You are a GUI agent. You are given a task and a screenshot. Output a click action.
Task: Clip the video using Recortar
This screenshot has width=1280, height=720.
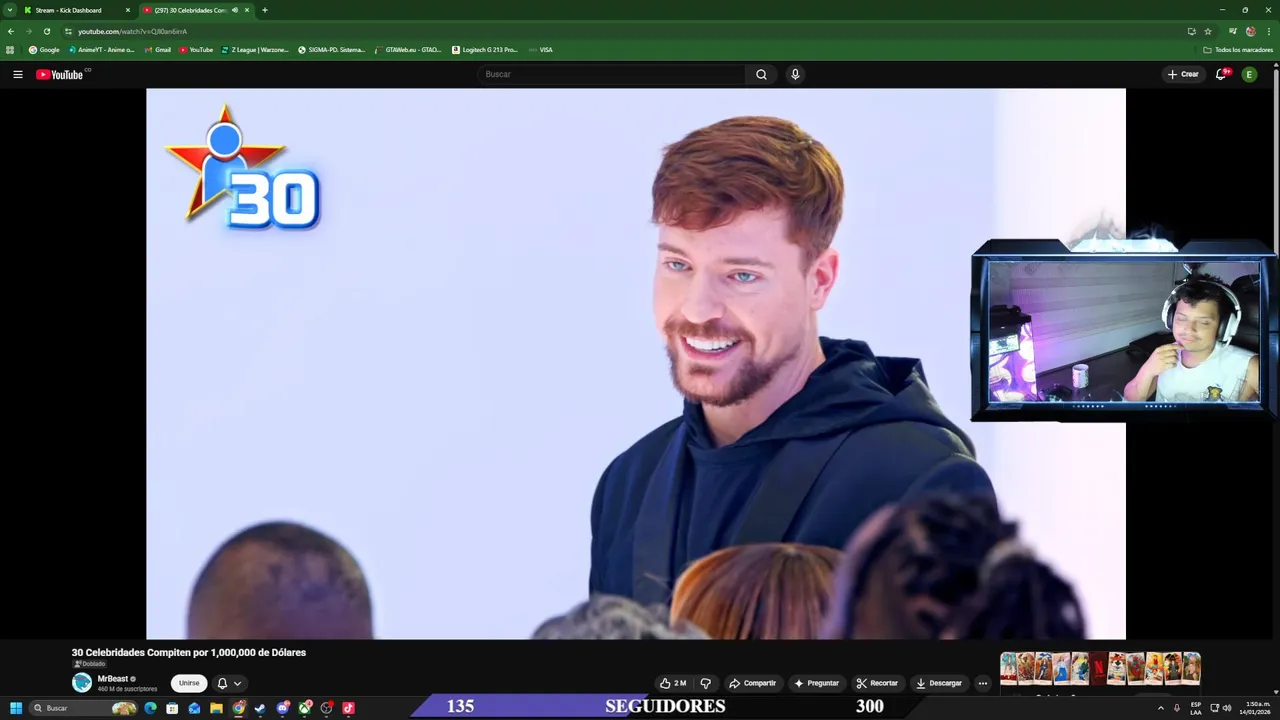pos(877,683)
